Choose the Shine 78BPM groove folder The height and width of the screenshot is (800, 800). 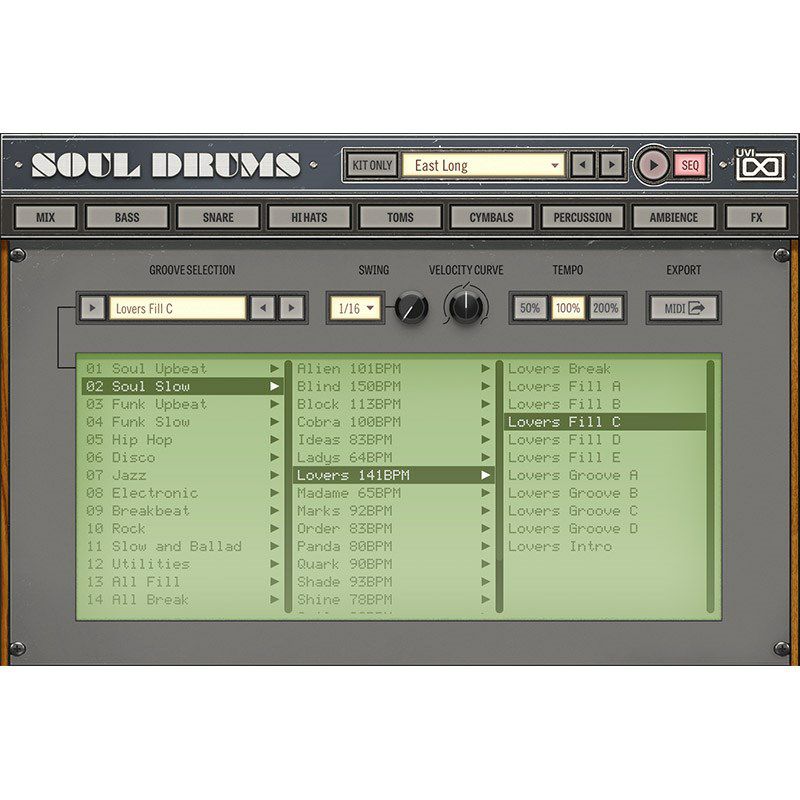coord(393,599)
